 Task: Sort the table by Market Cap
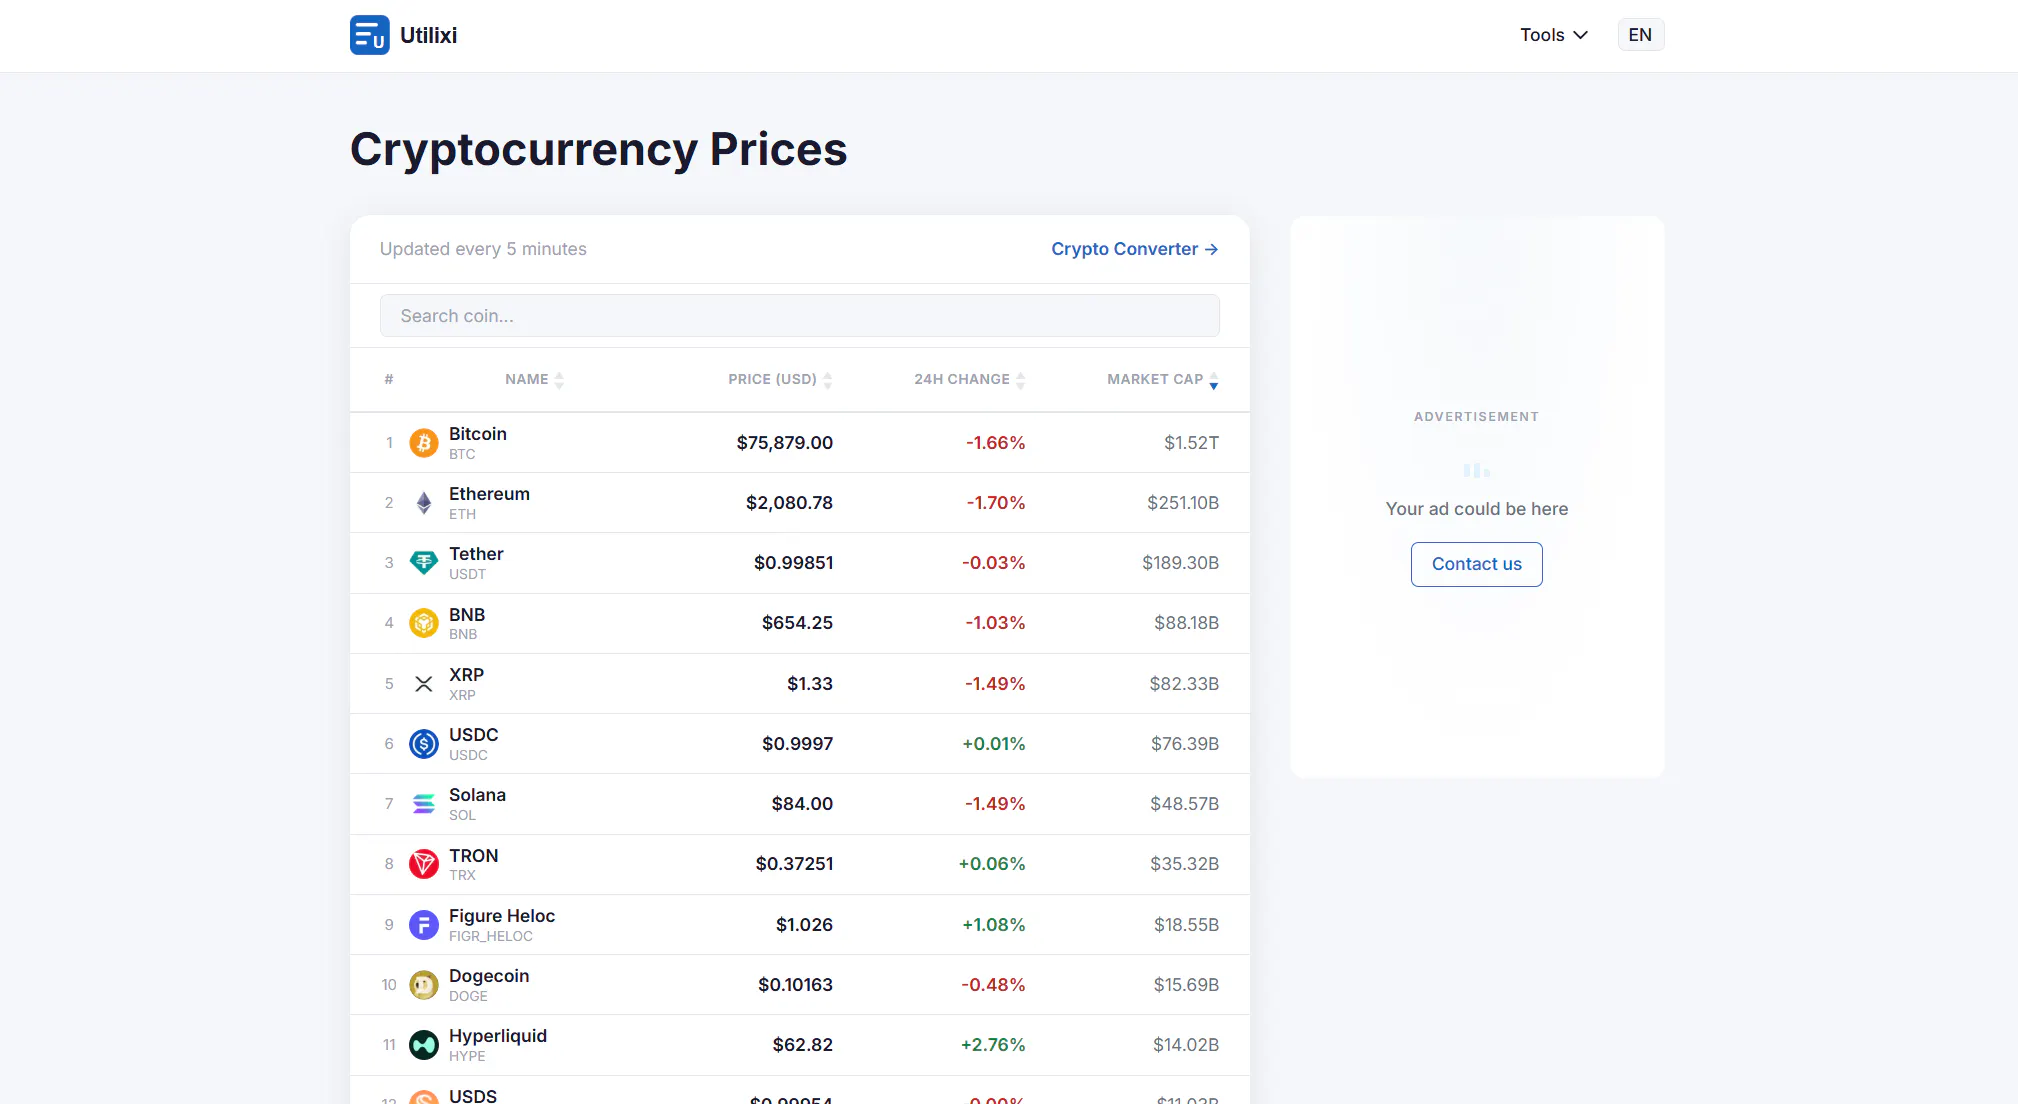(x=1162, y=380)
